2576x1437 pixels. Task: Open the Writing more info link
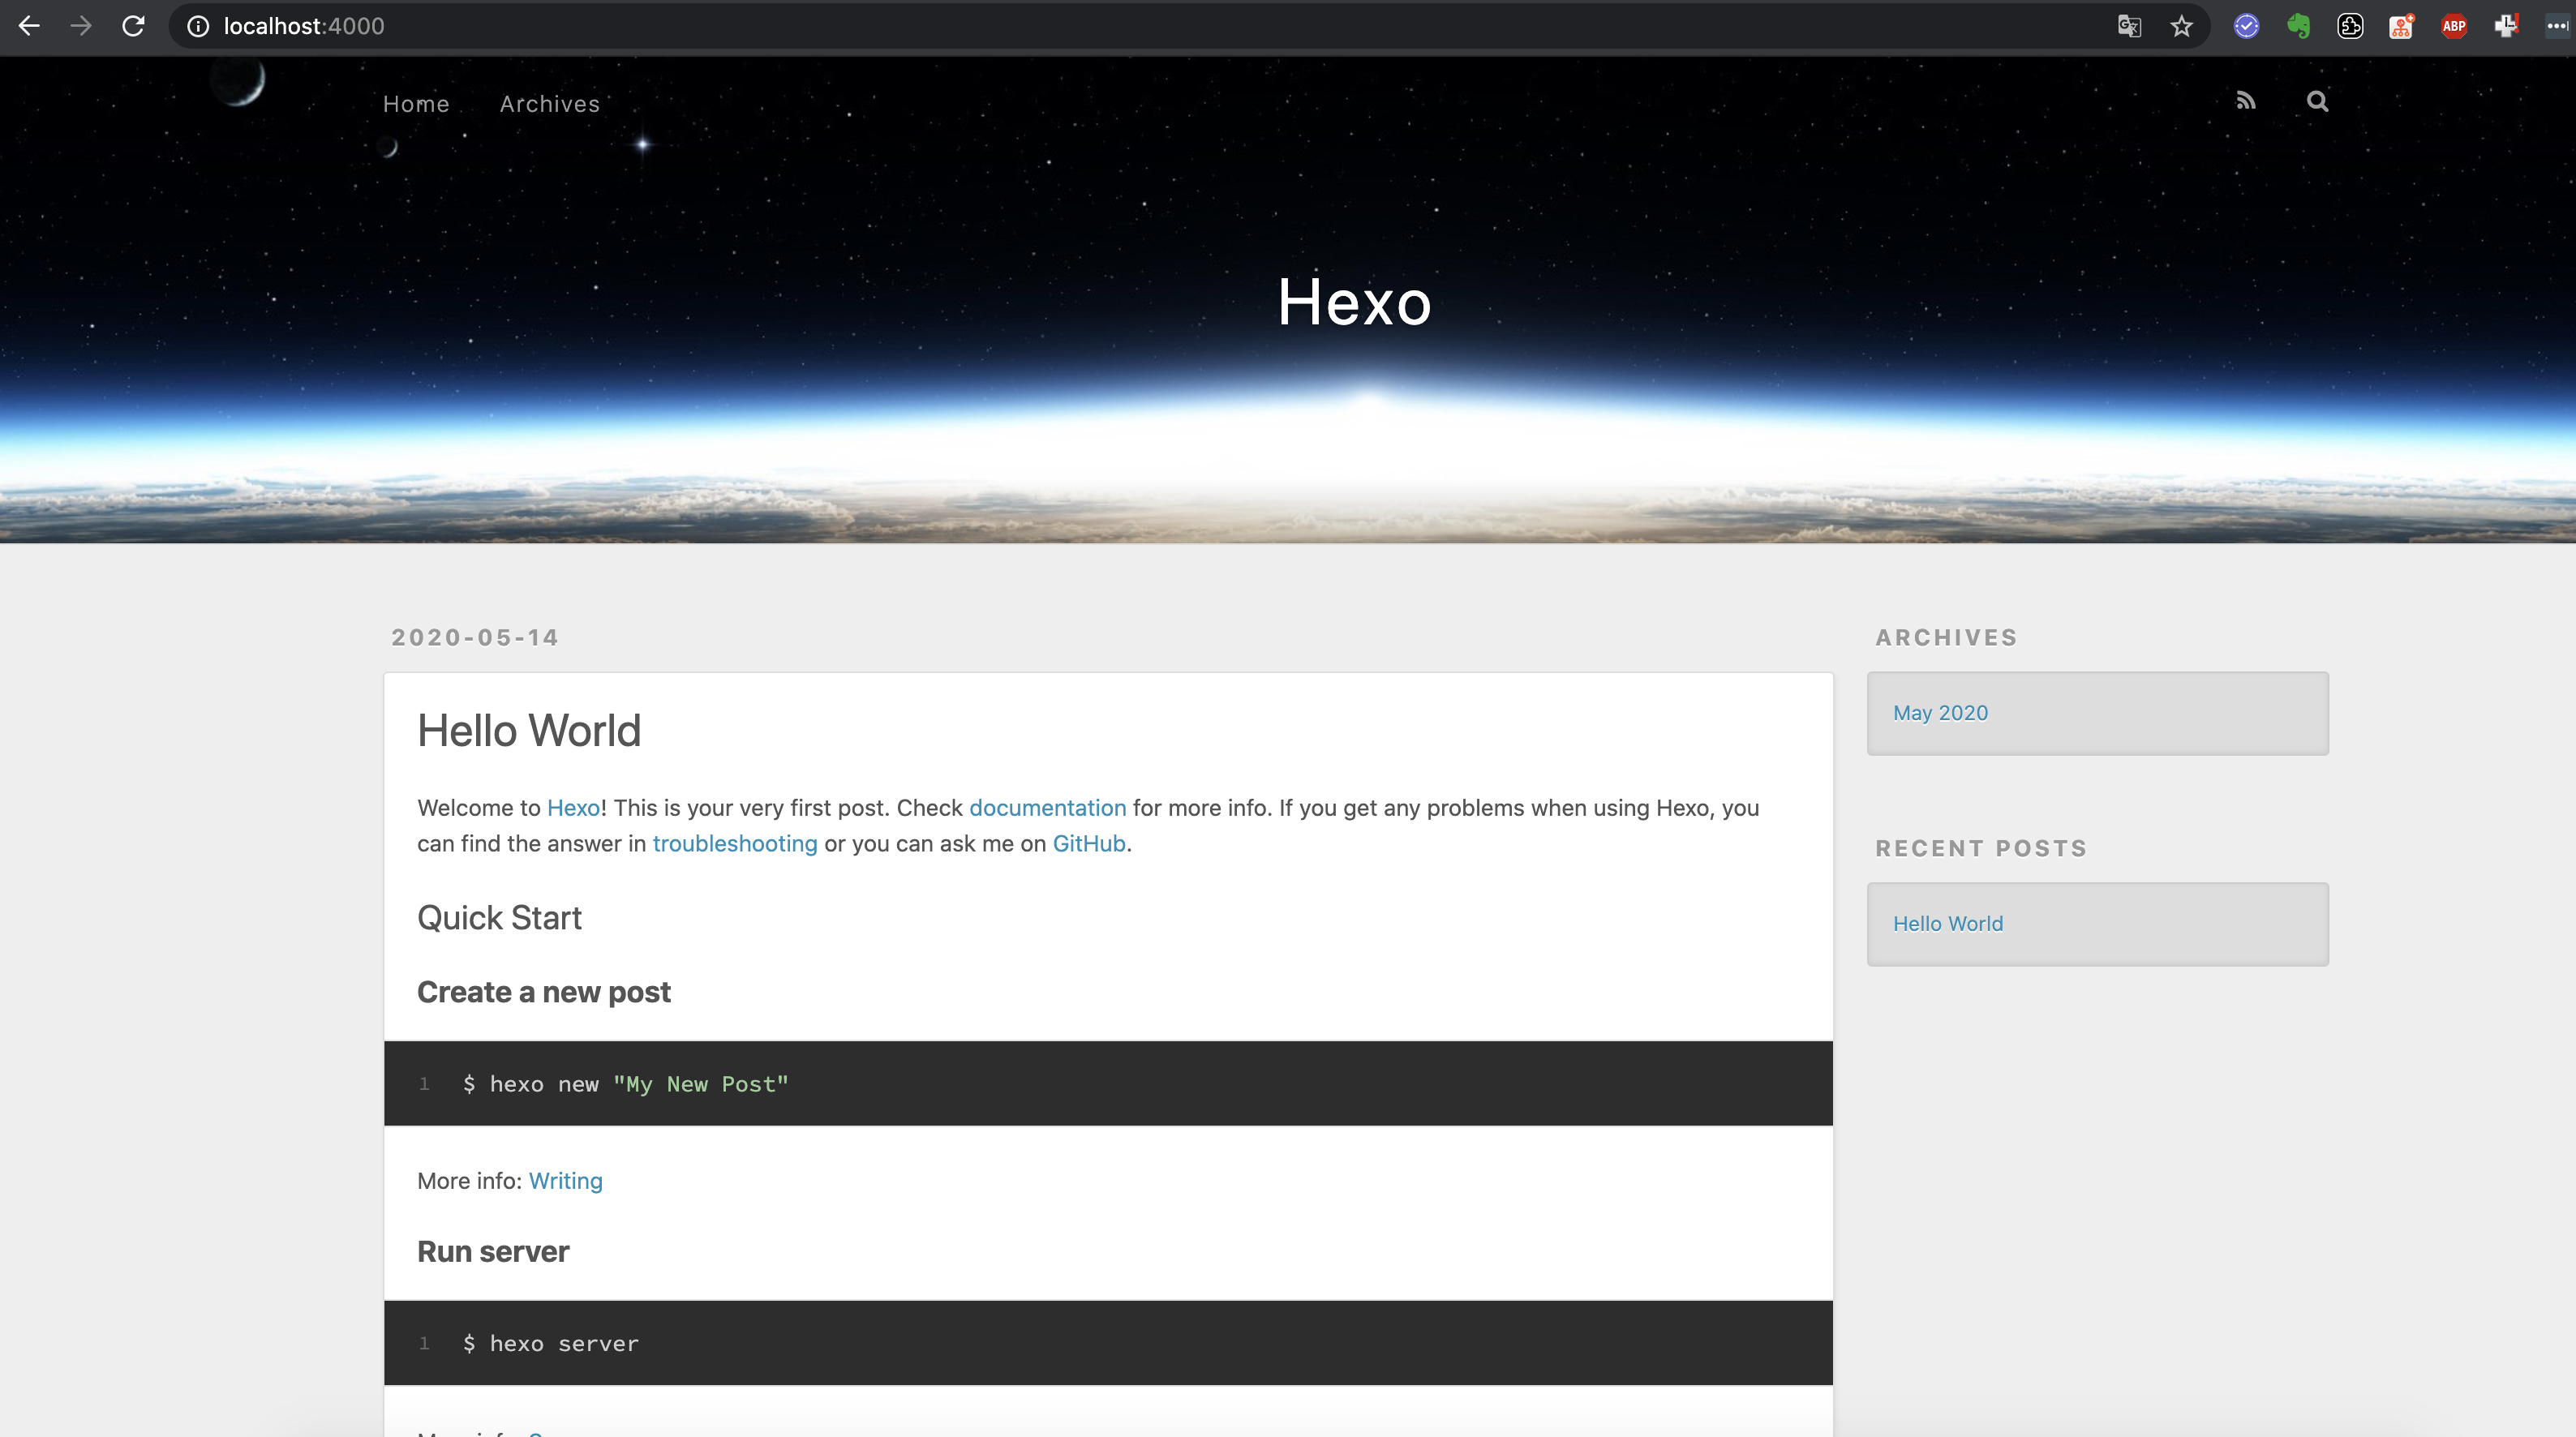tap(566, 1181)
